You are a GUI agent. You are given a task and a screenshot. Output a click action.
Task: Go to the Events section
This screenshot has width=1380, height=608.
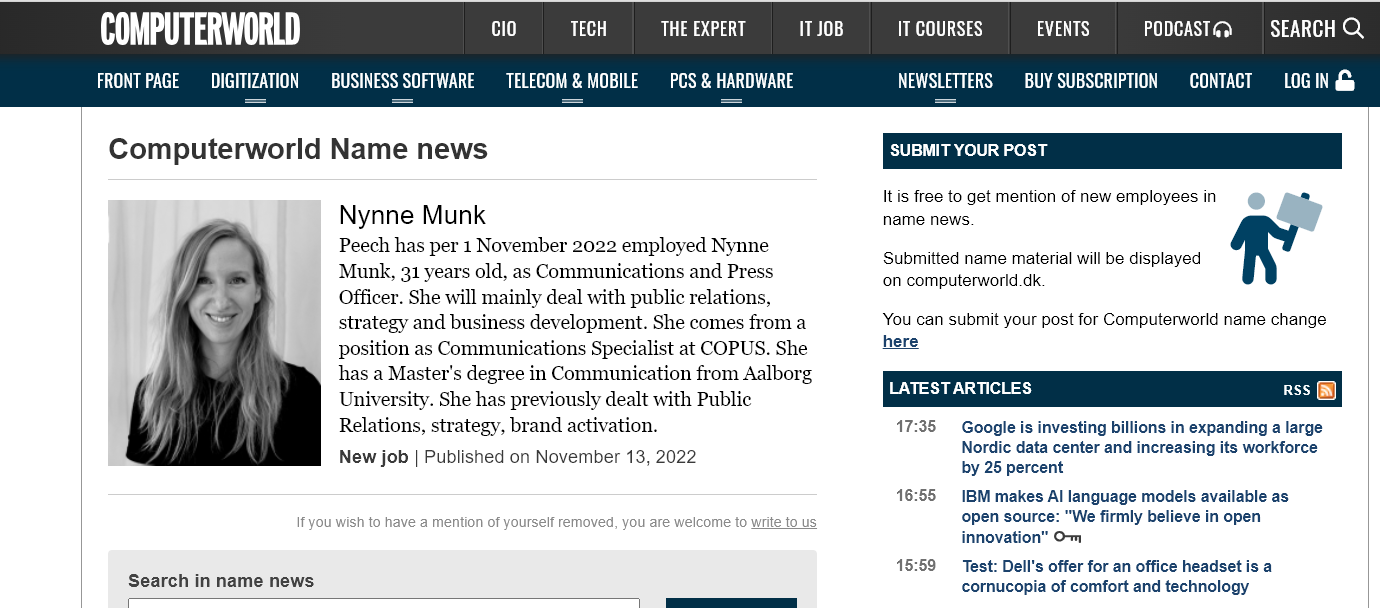point(1063,29)
